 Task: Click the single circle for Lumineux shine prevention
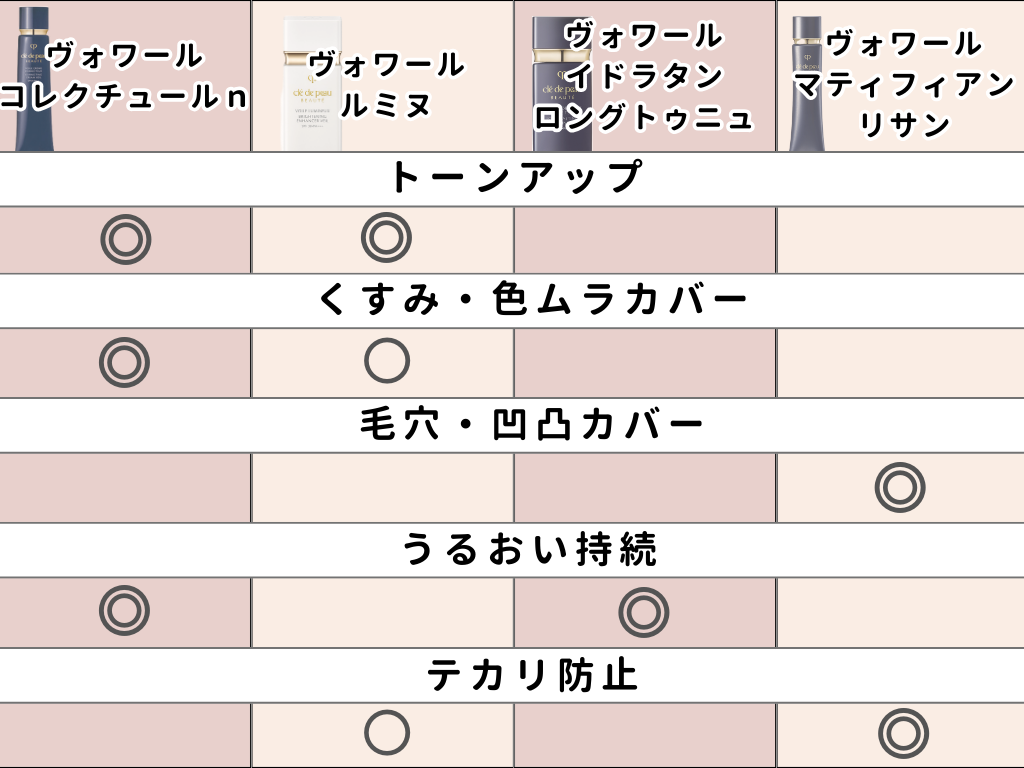pos(387,733)
